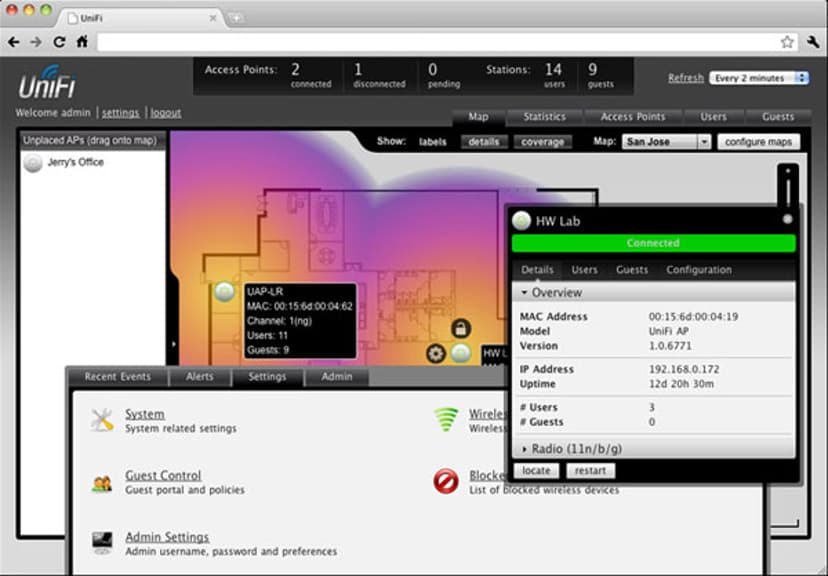
Task: Click the browser address bar
Action: pos(438,42)
